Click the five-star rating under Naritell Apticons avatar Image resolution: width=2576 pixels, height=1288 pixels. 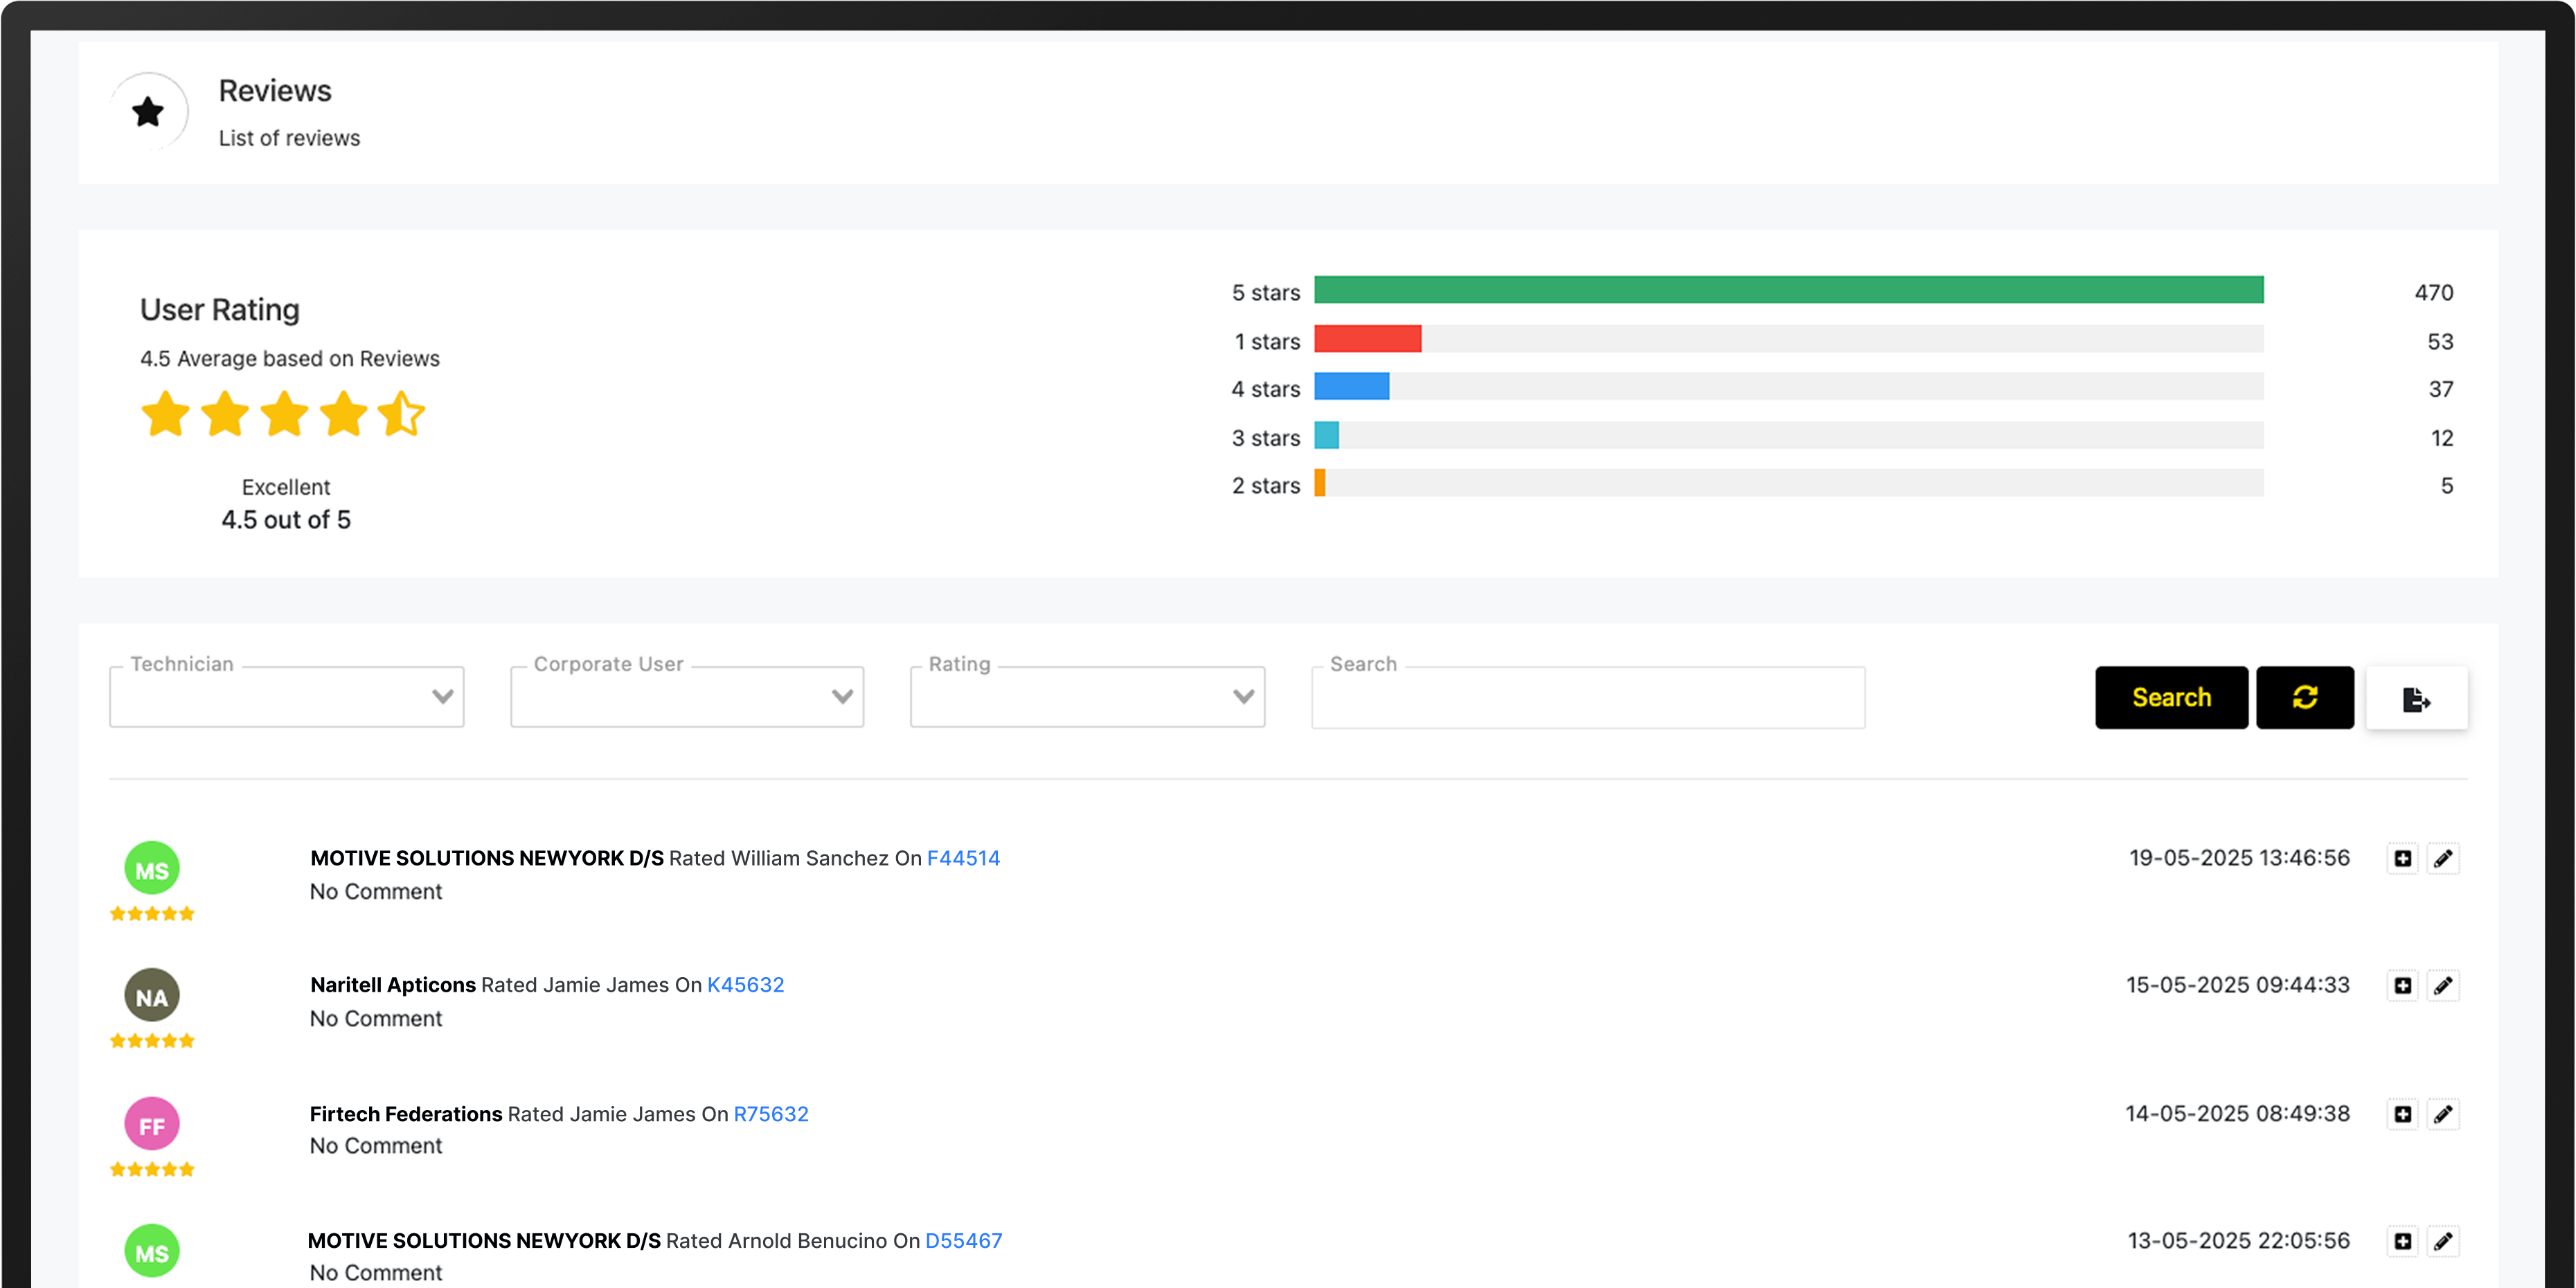(x=152, y=1040)
